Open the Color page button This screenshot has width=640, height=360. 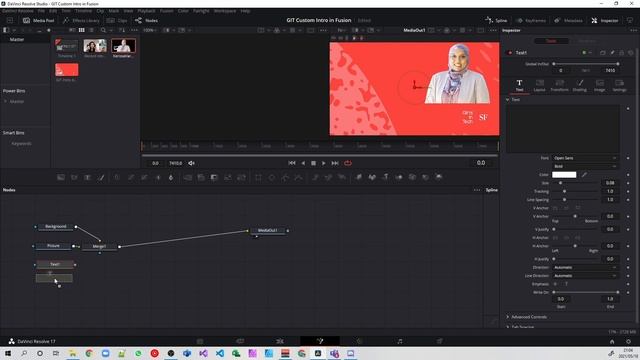pyautogui.click(x=360, y=341)
